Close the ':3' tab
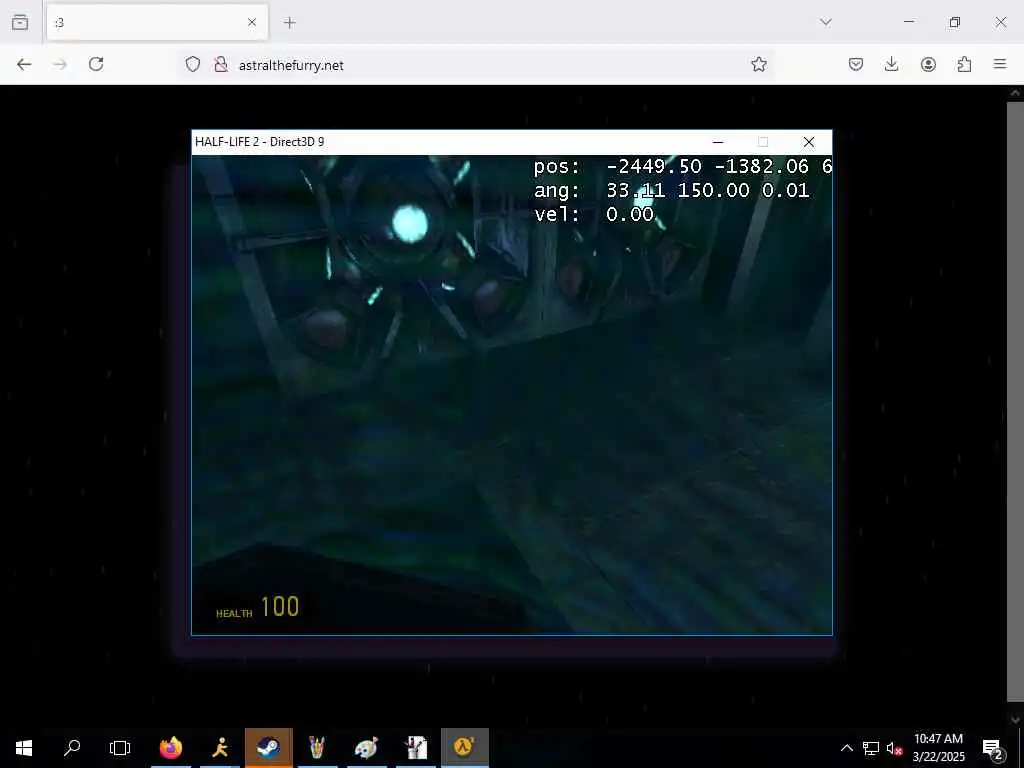The height and width of the screenshot is (768, 1024). pos(252,22)
